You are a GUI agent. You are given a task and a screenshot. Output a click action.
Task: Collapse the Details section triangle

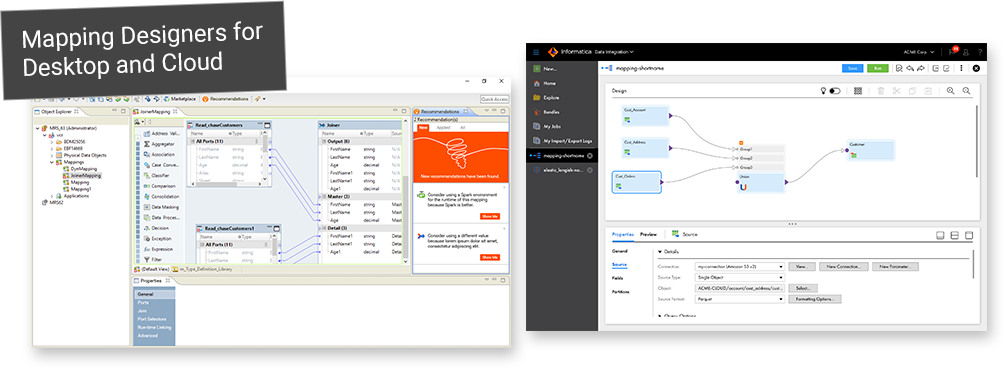coord(660,252)
